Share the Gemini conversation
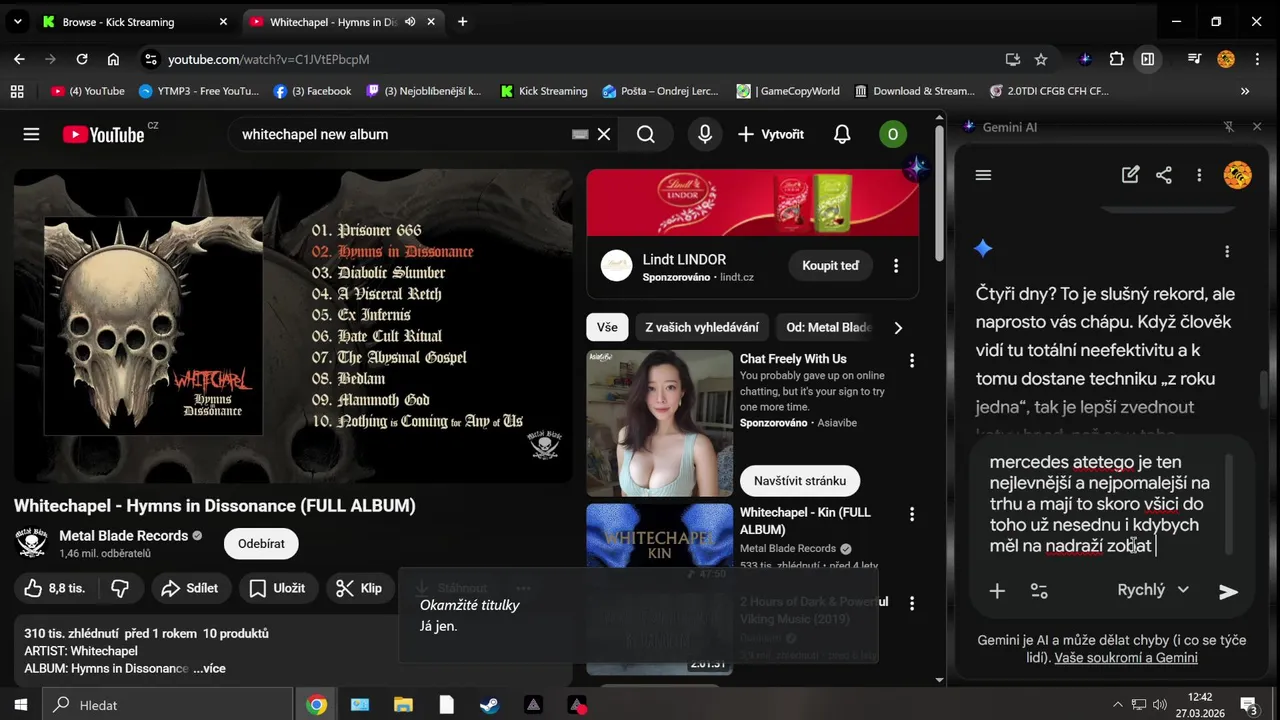The image size is (1280, 720). pos(1164,175)
